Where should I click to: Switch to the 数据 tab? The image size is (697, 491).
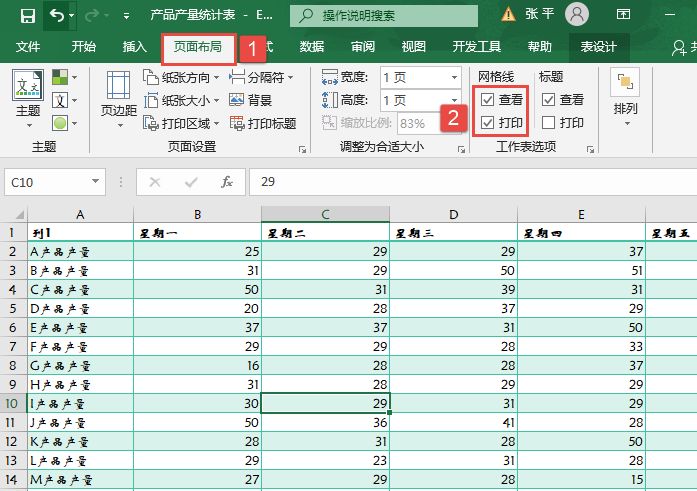pyautogui.click(x=312, y=47)
